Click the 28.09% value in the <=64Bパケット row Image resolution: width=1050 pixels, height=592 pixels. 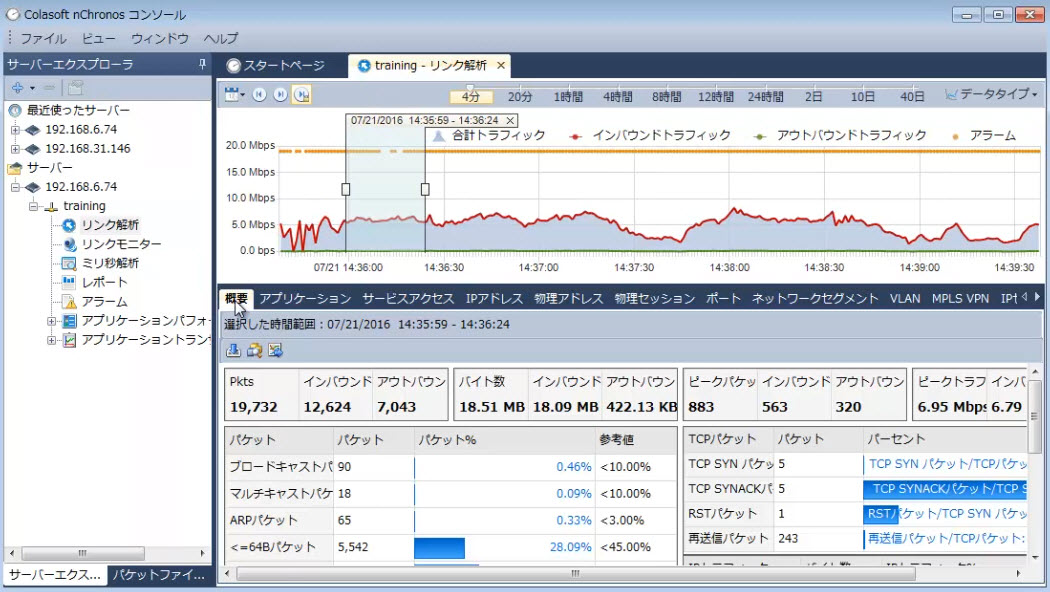[x=571, y=547]
